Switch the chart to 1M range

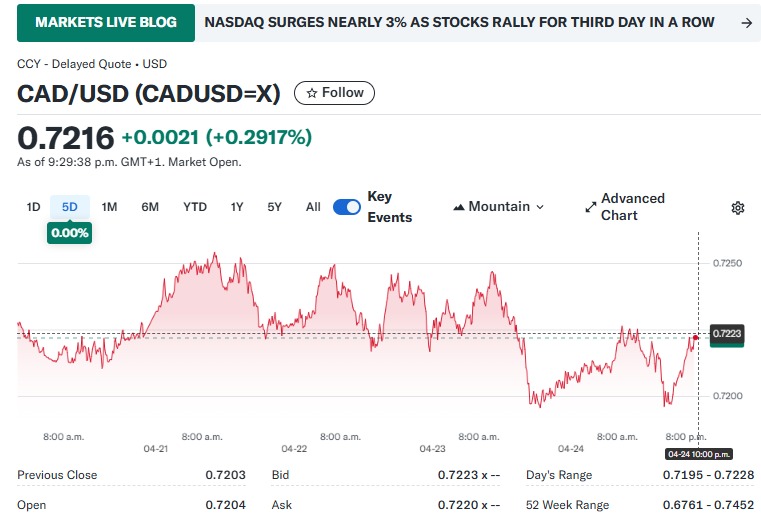click(110, 207)
